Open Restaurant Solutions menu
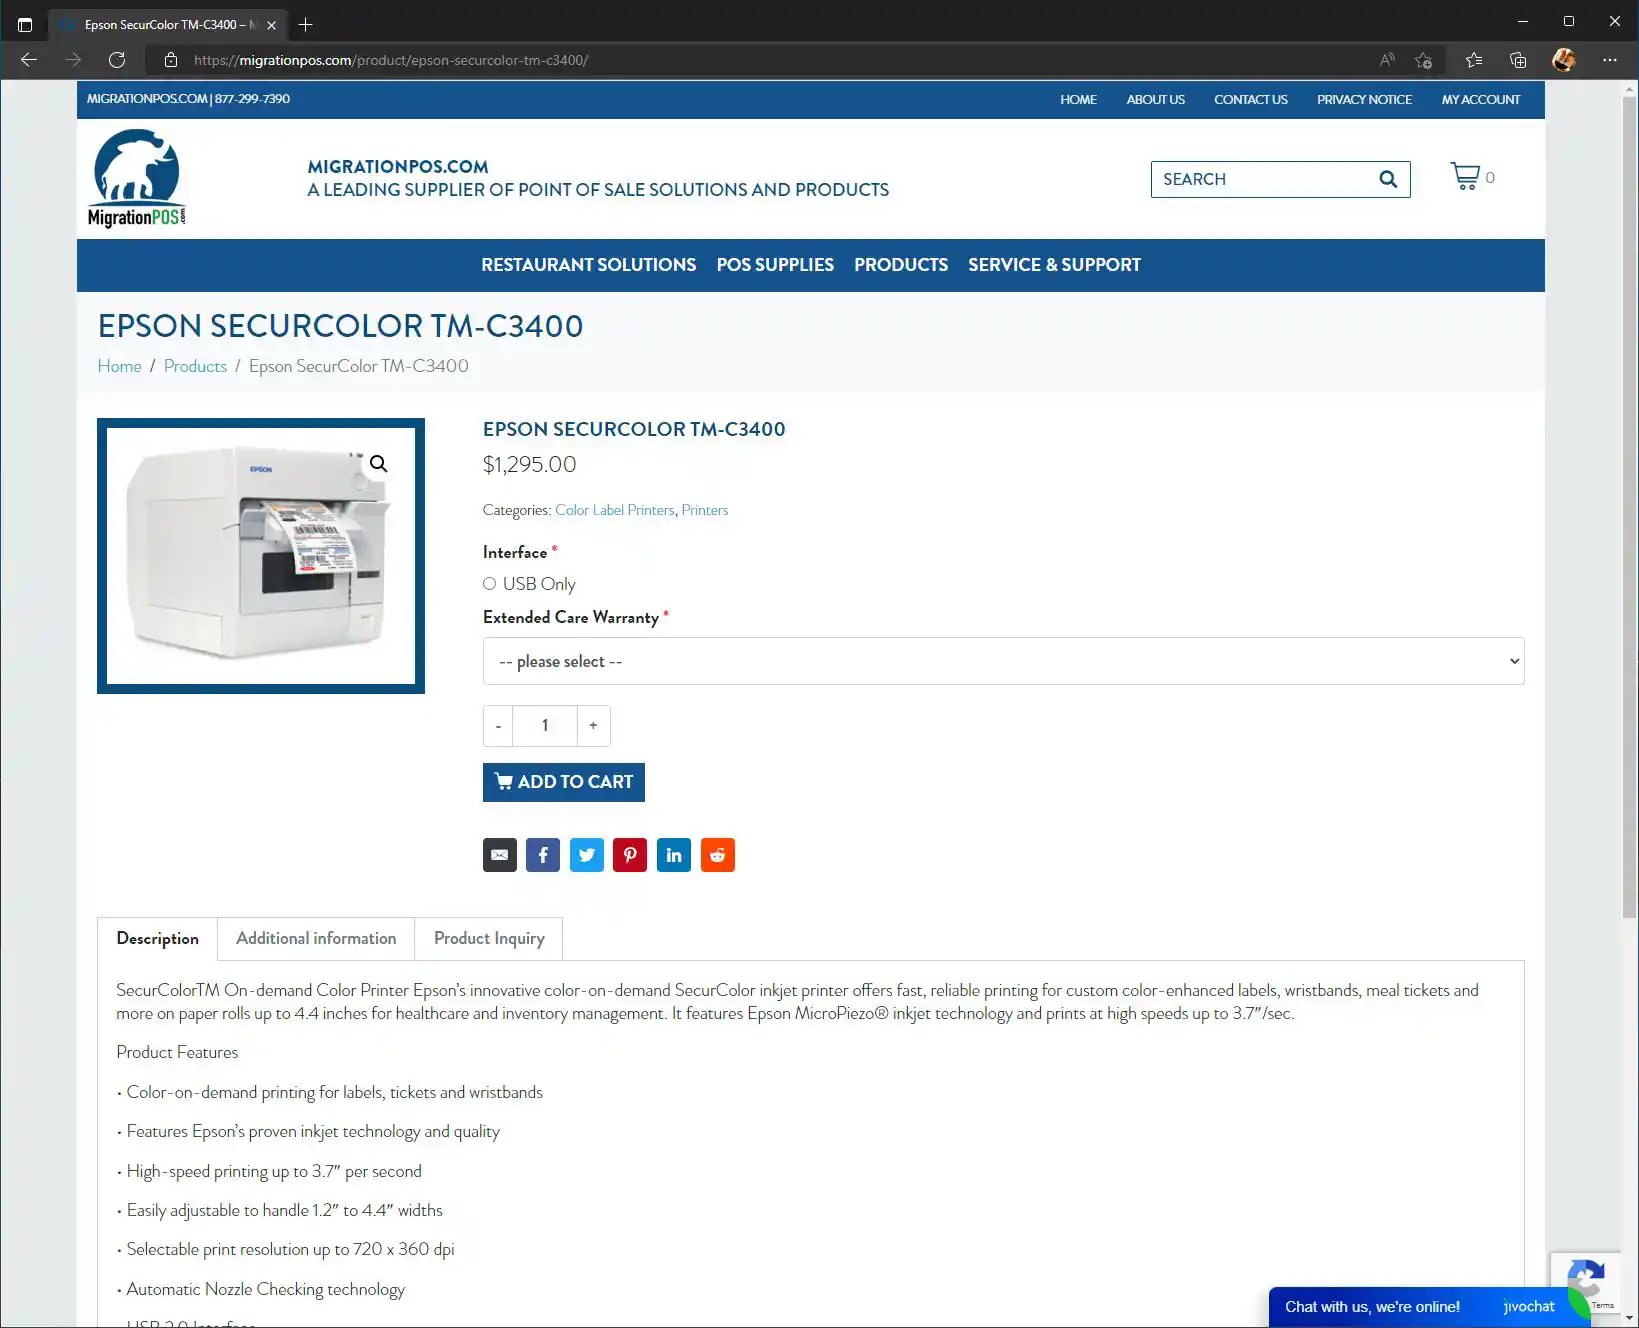Screen dimensions: 1639x1328 tap(589, 265)
